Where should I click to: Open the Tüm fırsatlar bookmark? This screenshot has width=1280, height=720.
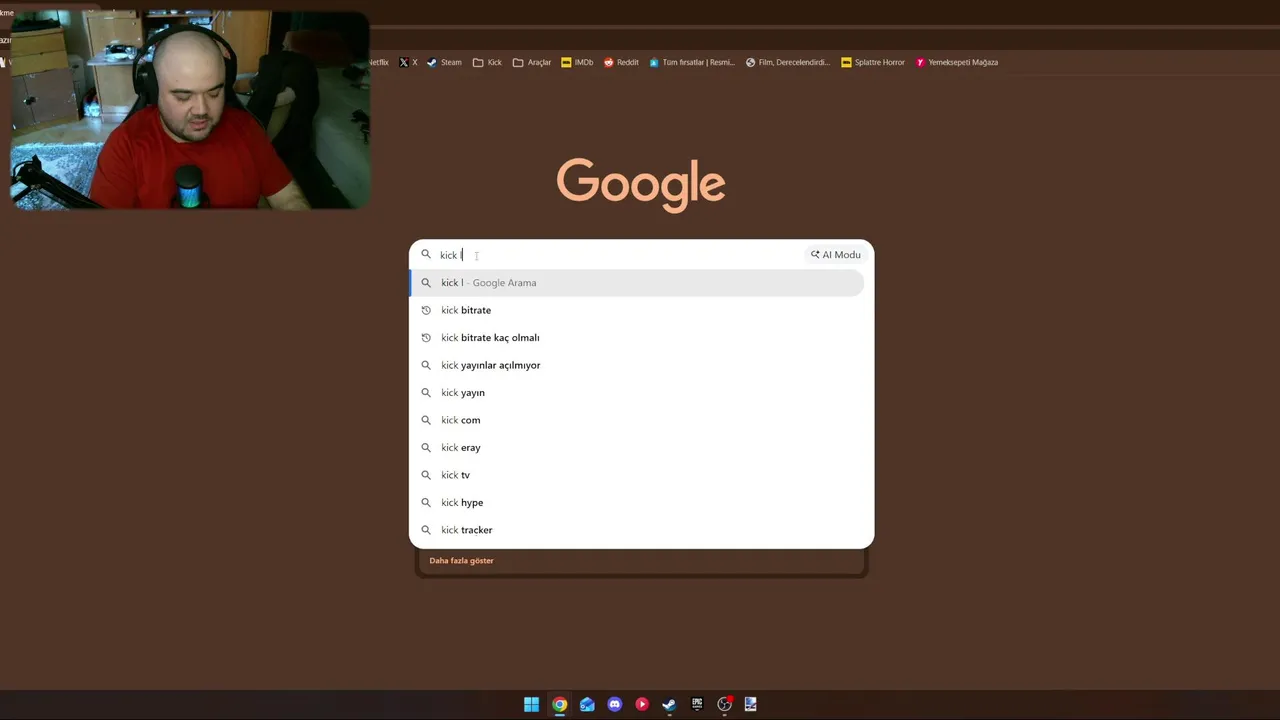(692, 62)
